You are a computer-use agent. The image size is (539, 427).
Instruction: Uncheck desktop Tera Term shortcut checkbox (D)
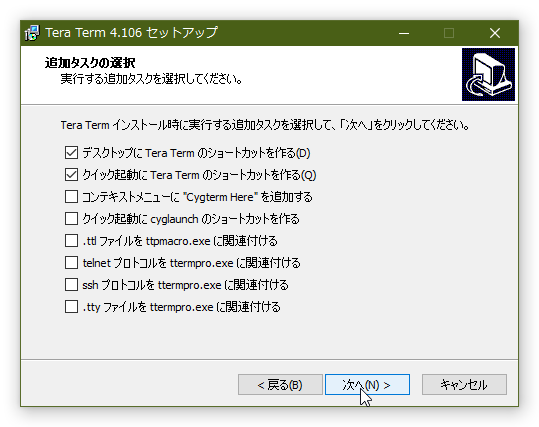[x=71, y=153]
